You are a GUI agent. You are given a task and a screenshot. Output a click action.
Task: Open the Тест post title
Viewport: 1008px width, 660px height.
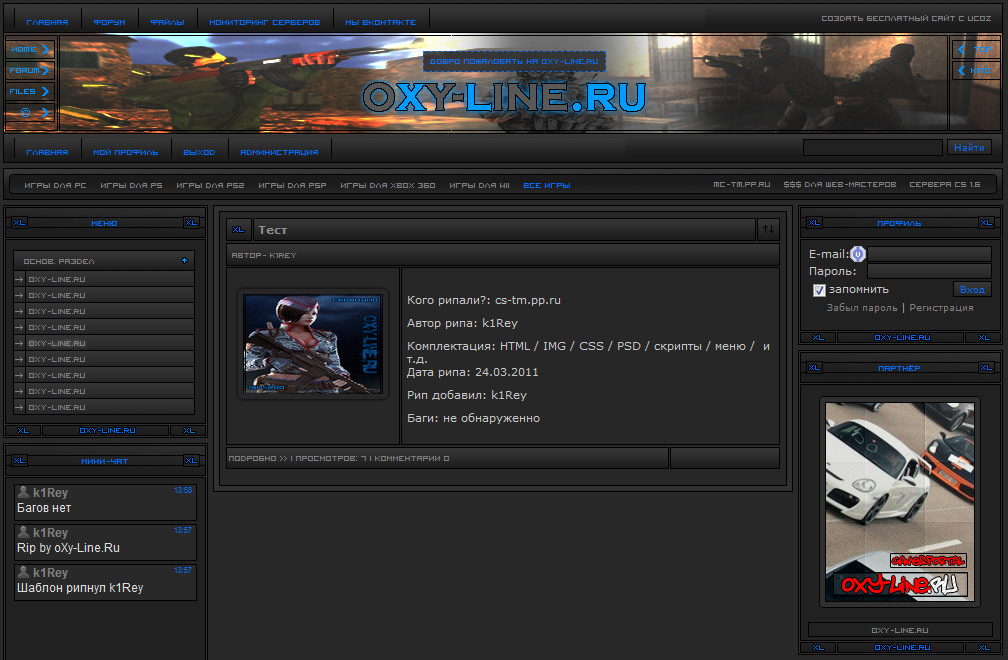tap(273, 230)
